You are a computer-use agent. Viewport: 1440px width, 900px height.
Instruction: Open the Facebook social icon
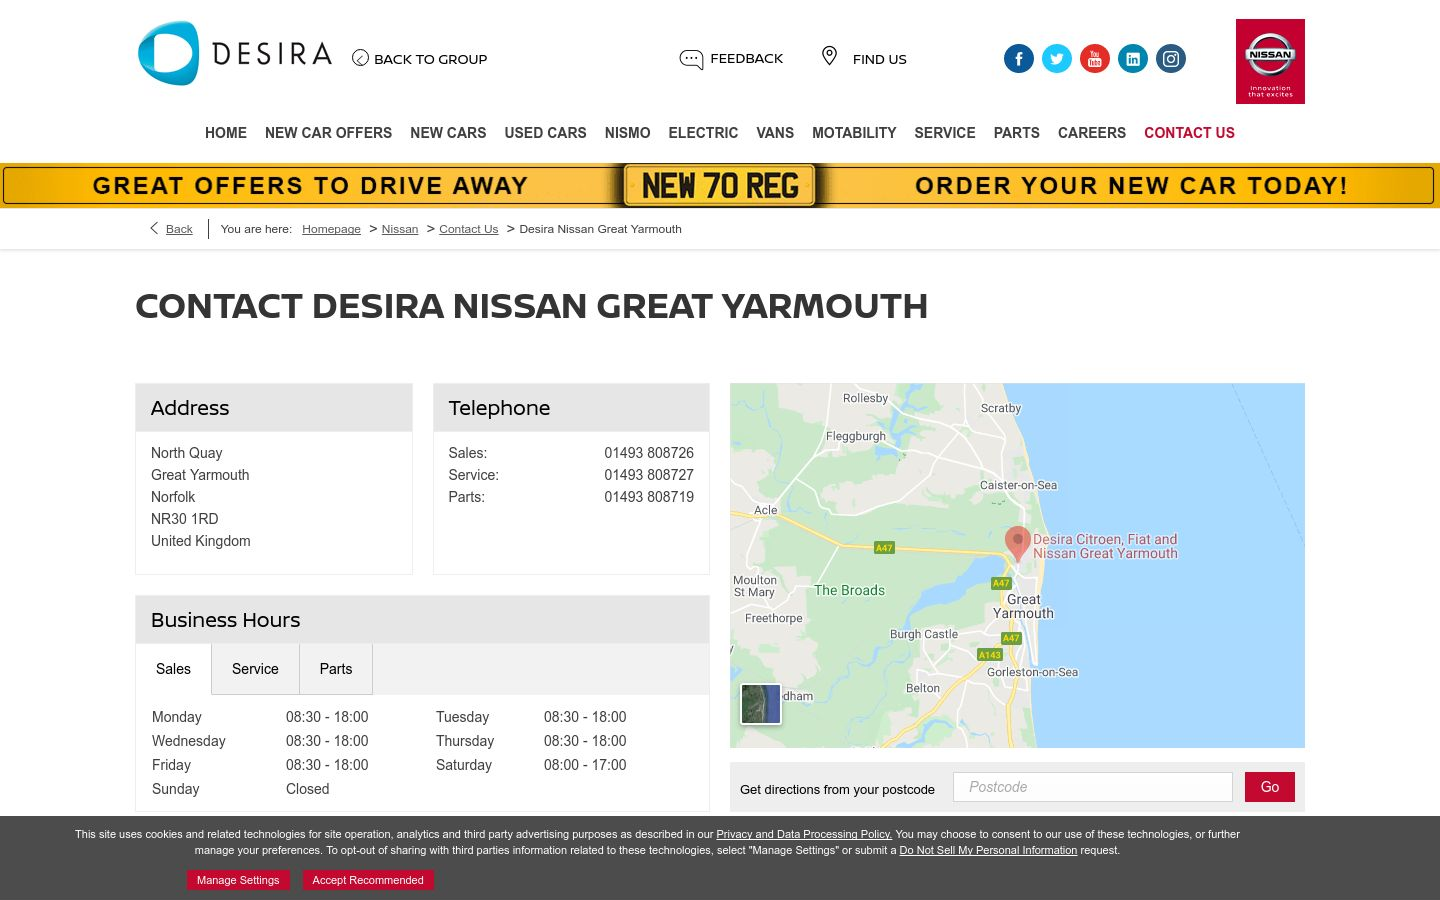[1019, 59]
